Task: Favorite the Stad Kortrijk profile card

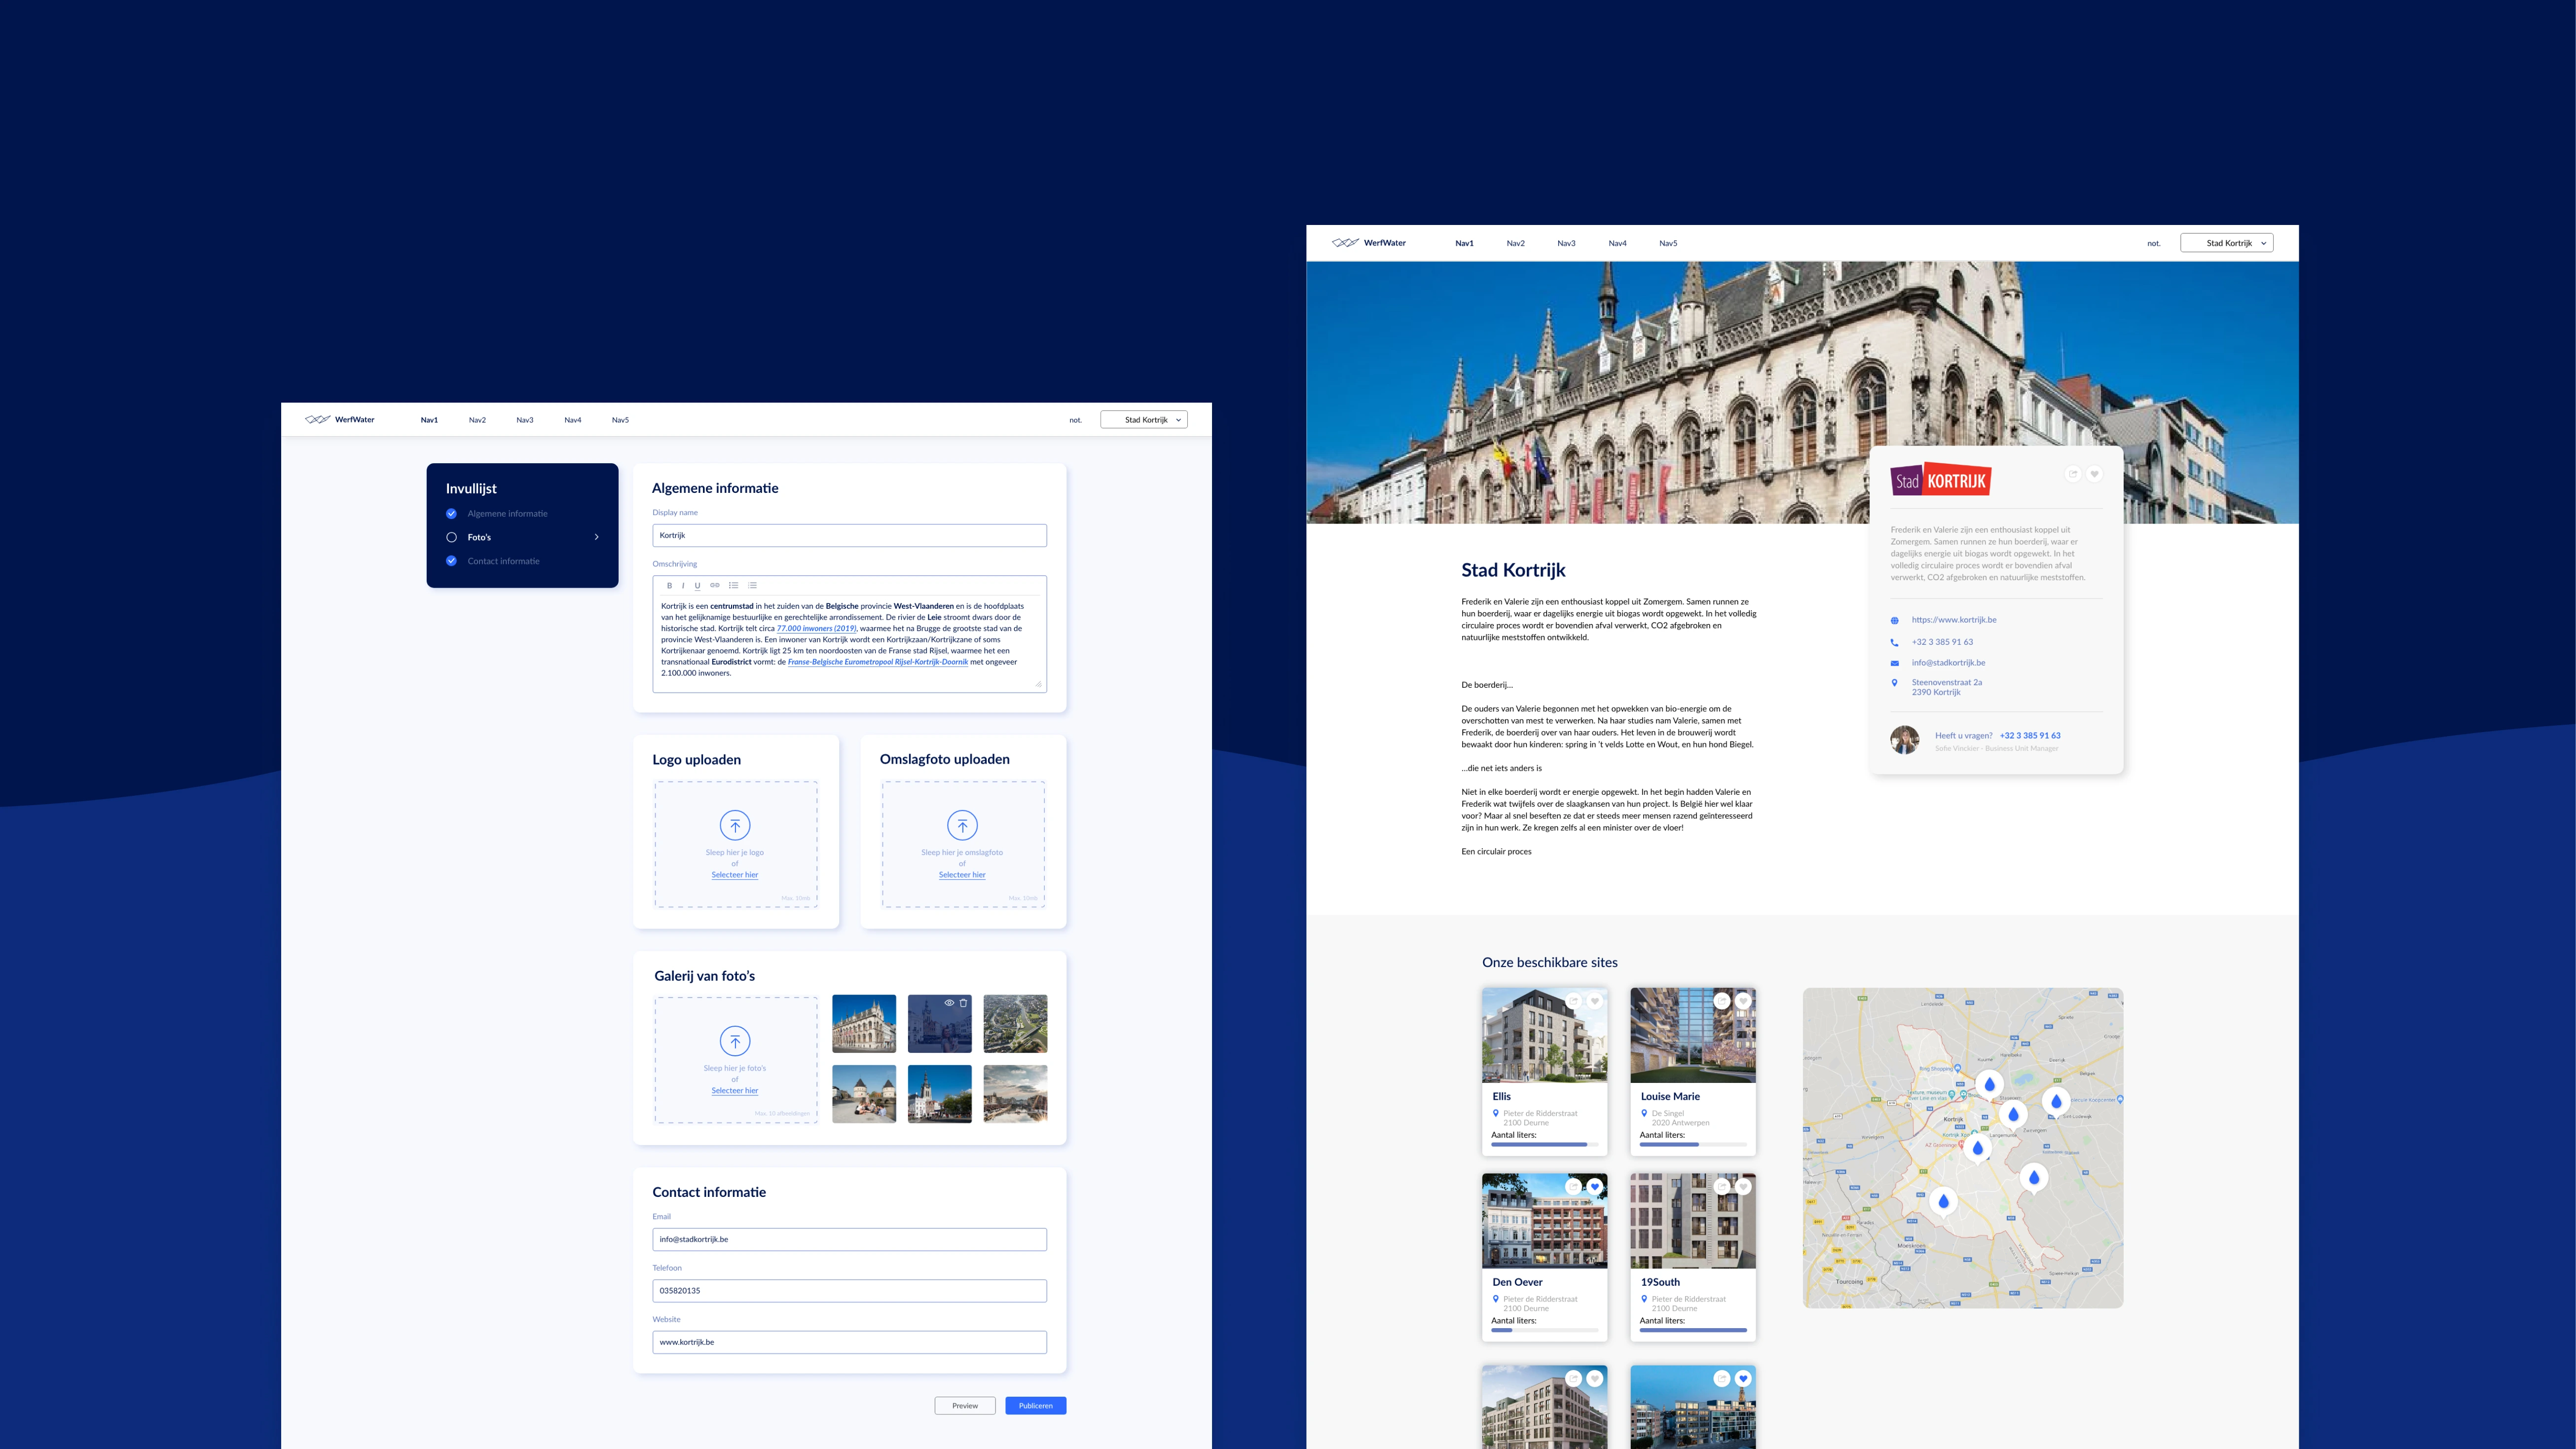Action: [2095, 474]
